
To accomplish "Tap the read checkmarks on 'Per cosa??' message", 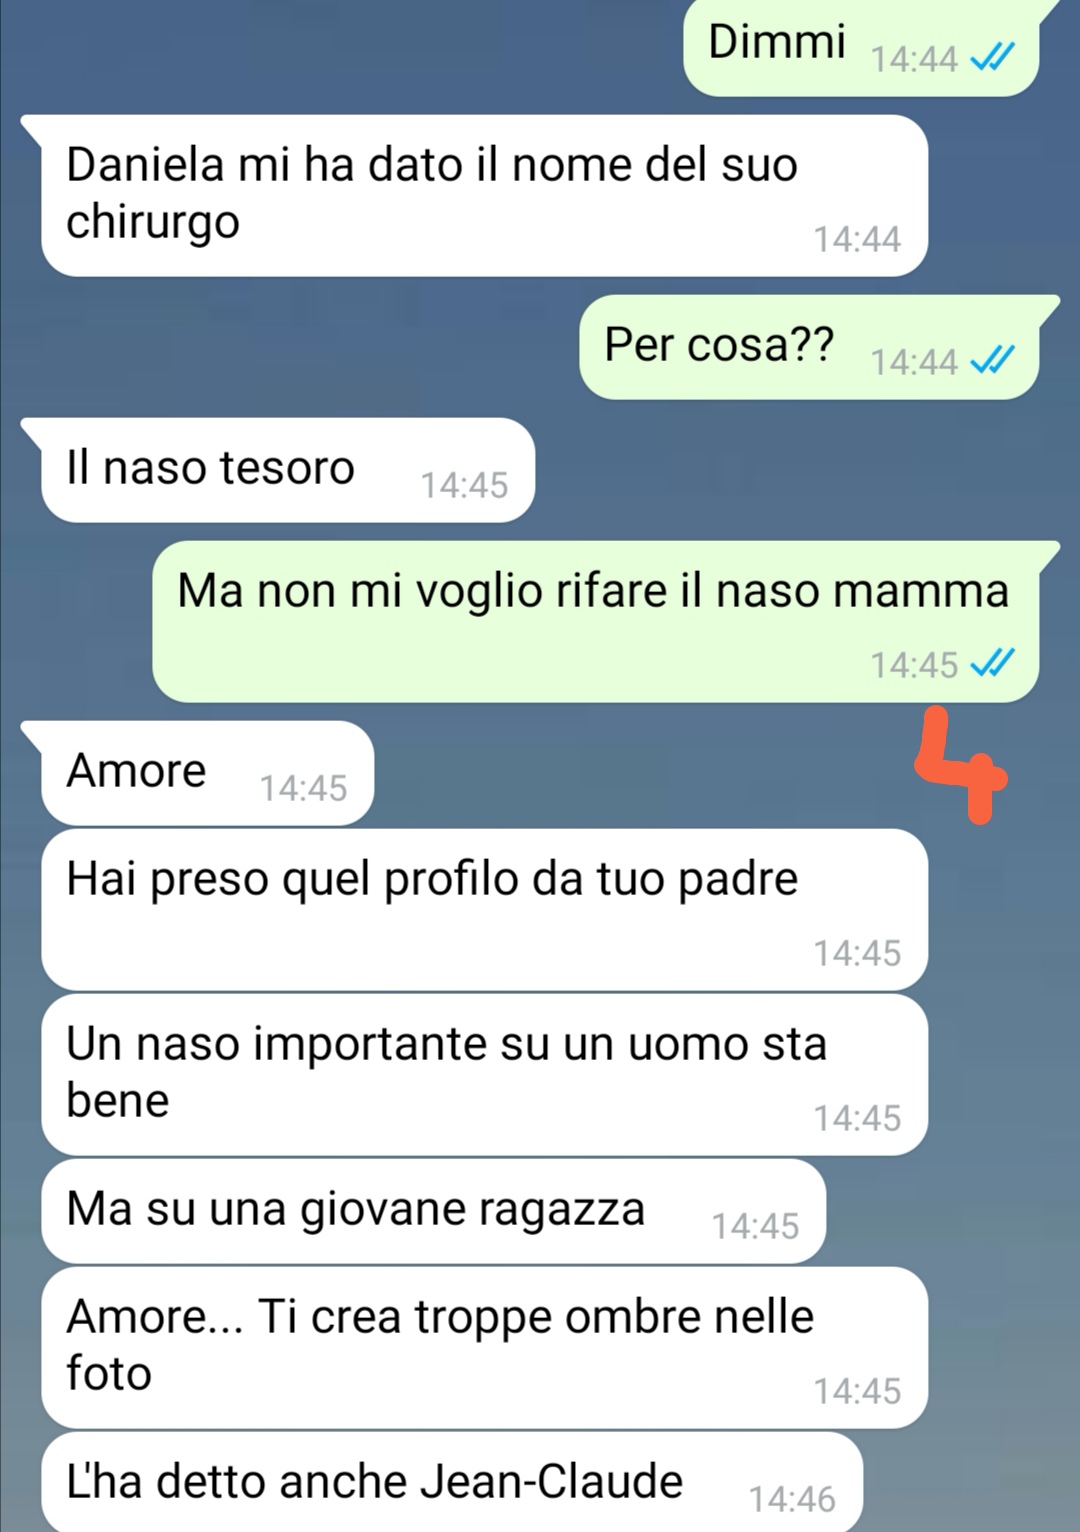I will point(993,360).
